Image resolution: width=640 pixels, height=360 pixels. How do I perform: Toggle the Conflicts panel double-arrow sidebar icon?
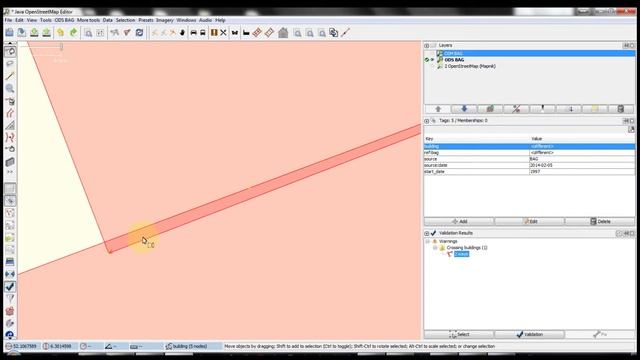10,274
